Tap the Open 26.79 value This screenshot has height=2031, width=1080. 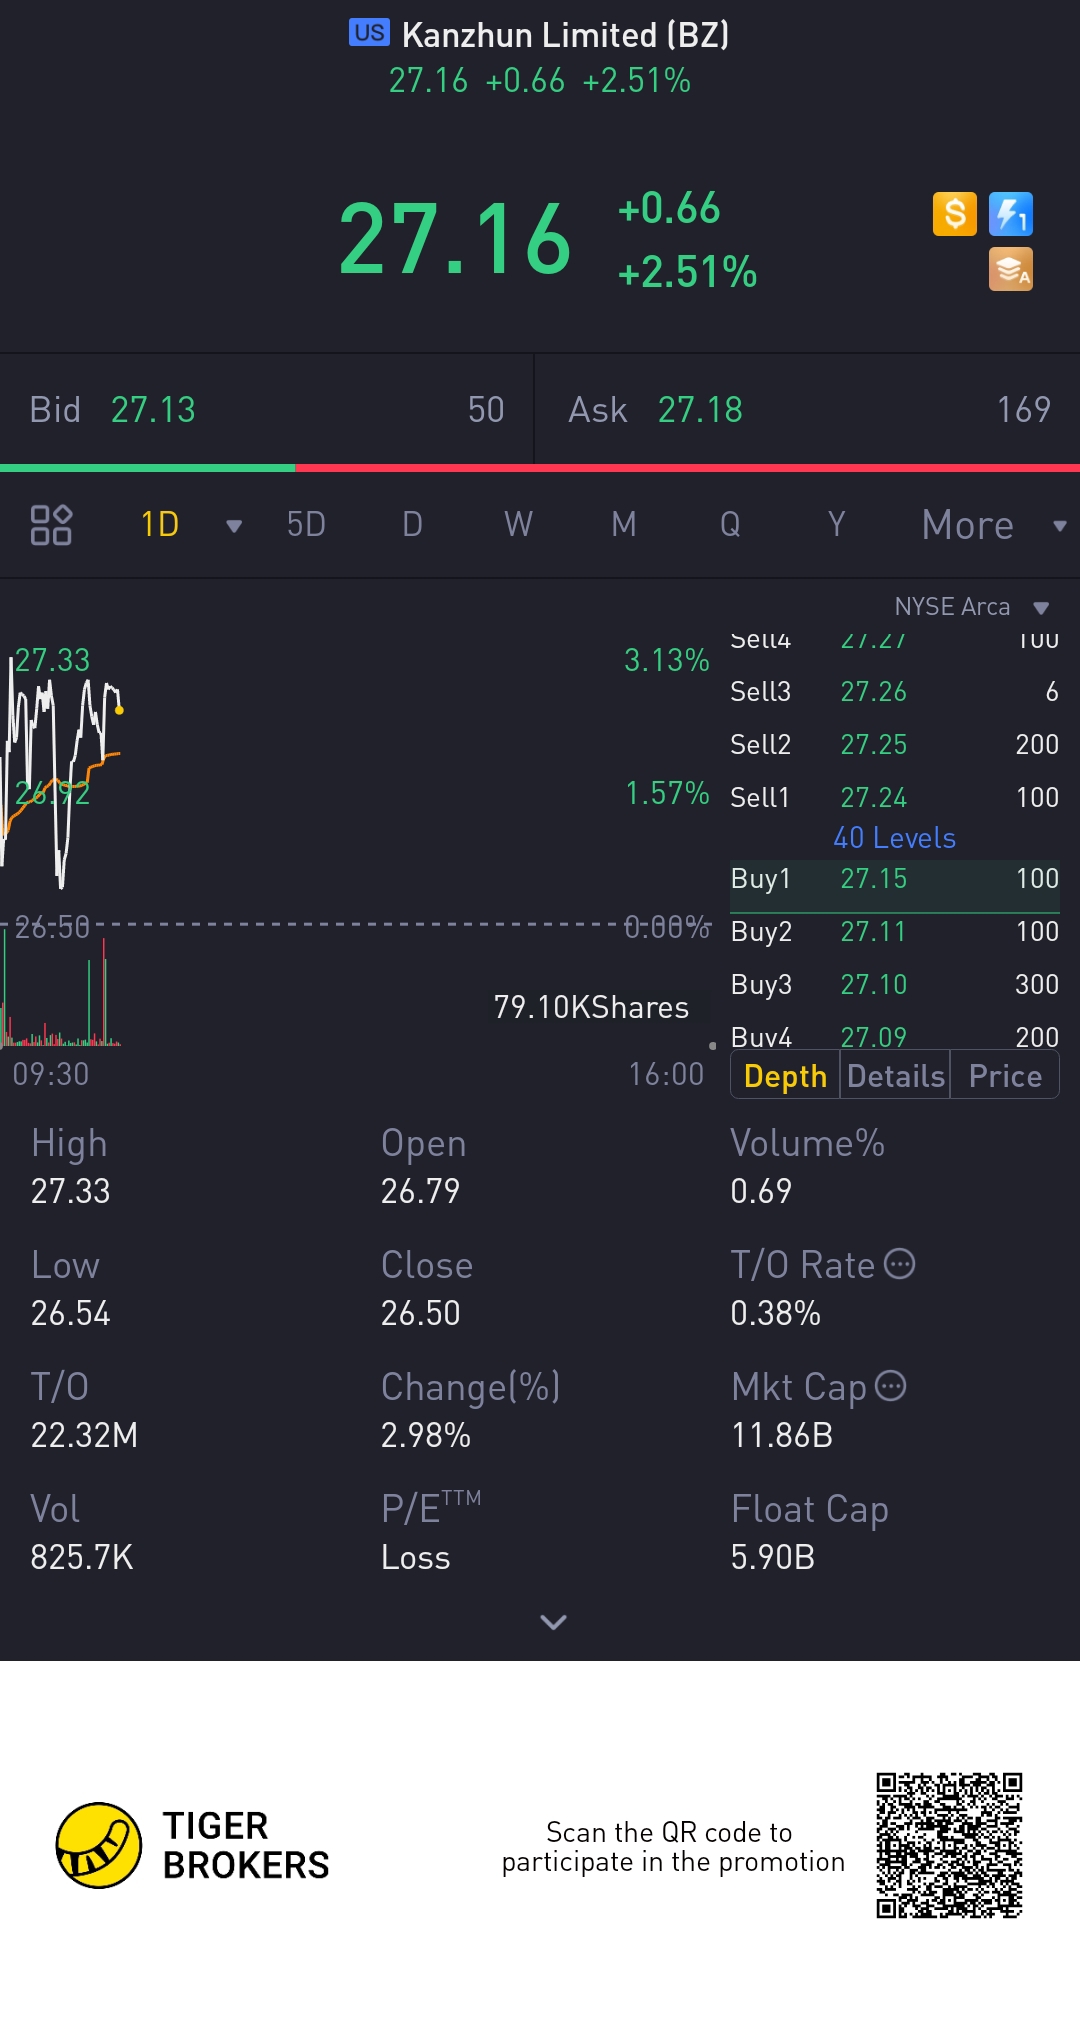point(420,1191)
